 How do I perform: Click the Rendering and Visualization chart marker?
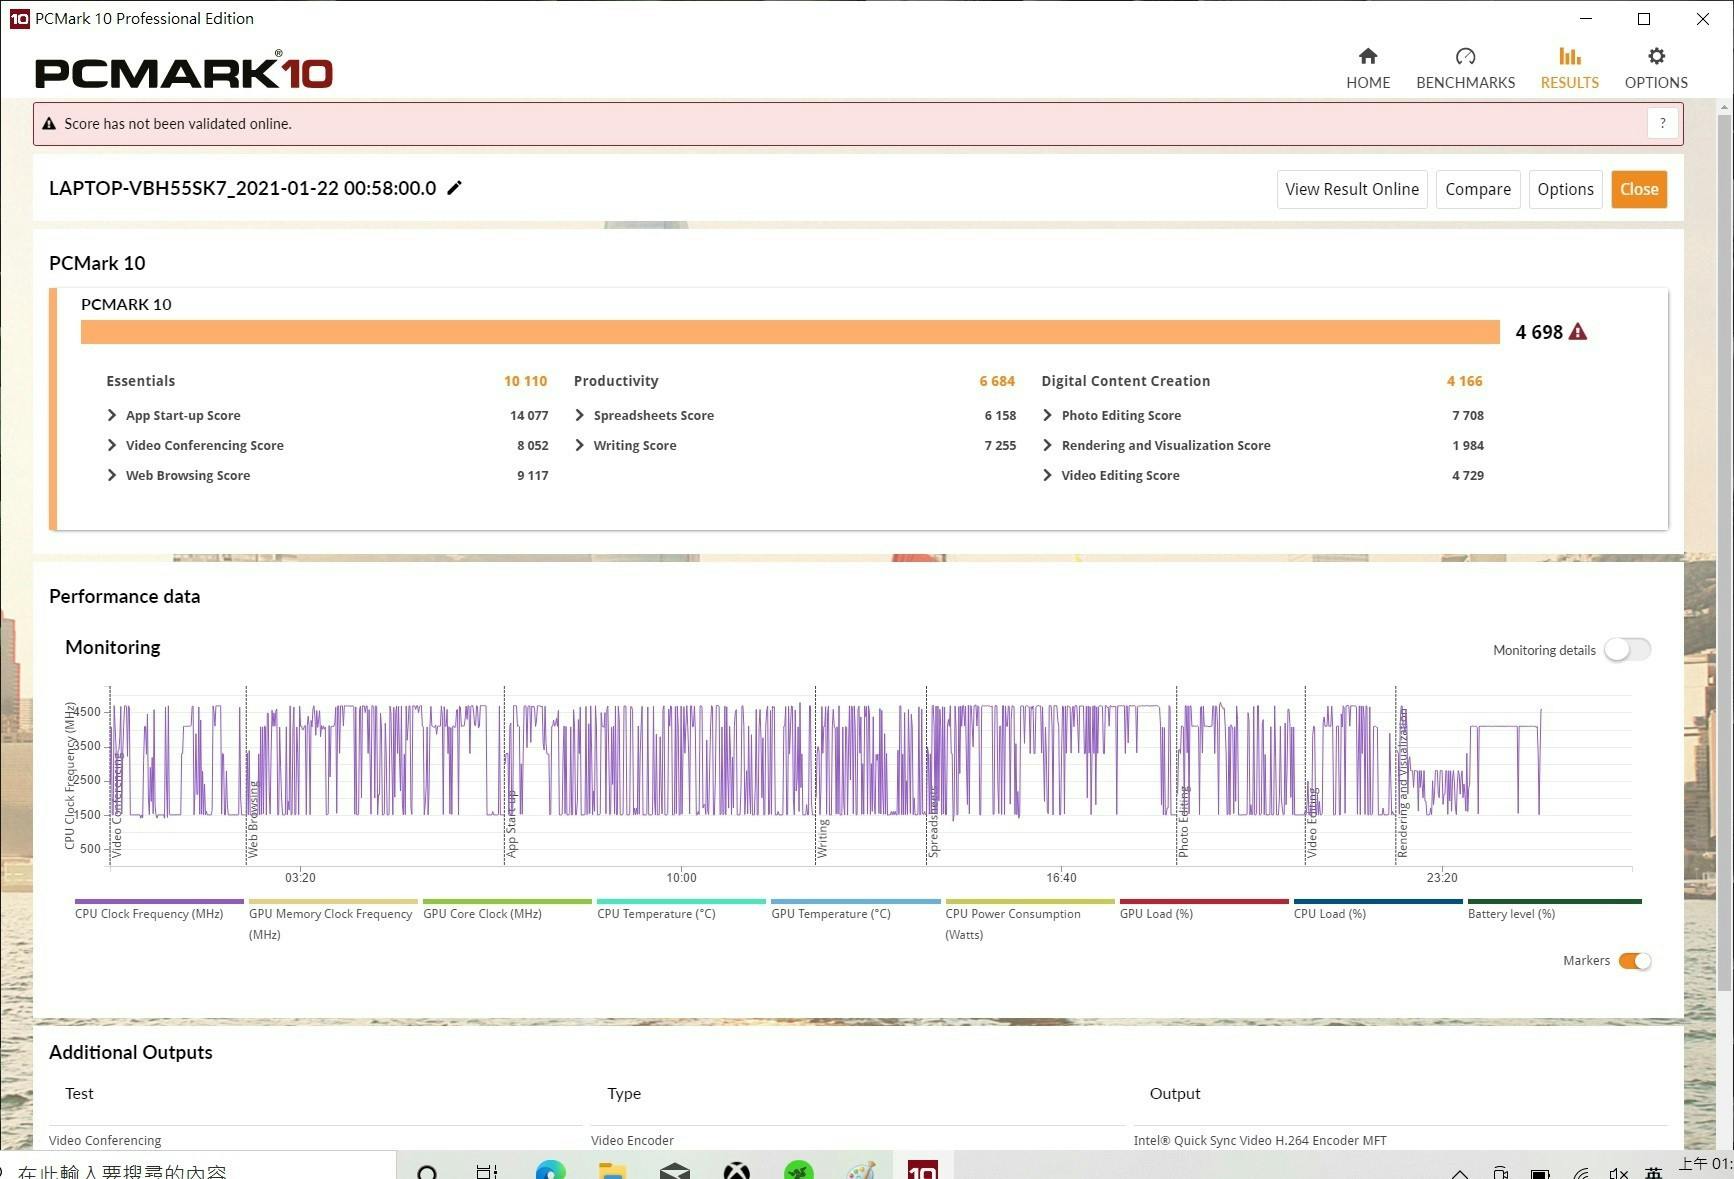tap(1402, 783)
